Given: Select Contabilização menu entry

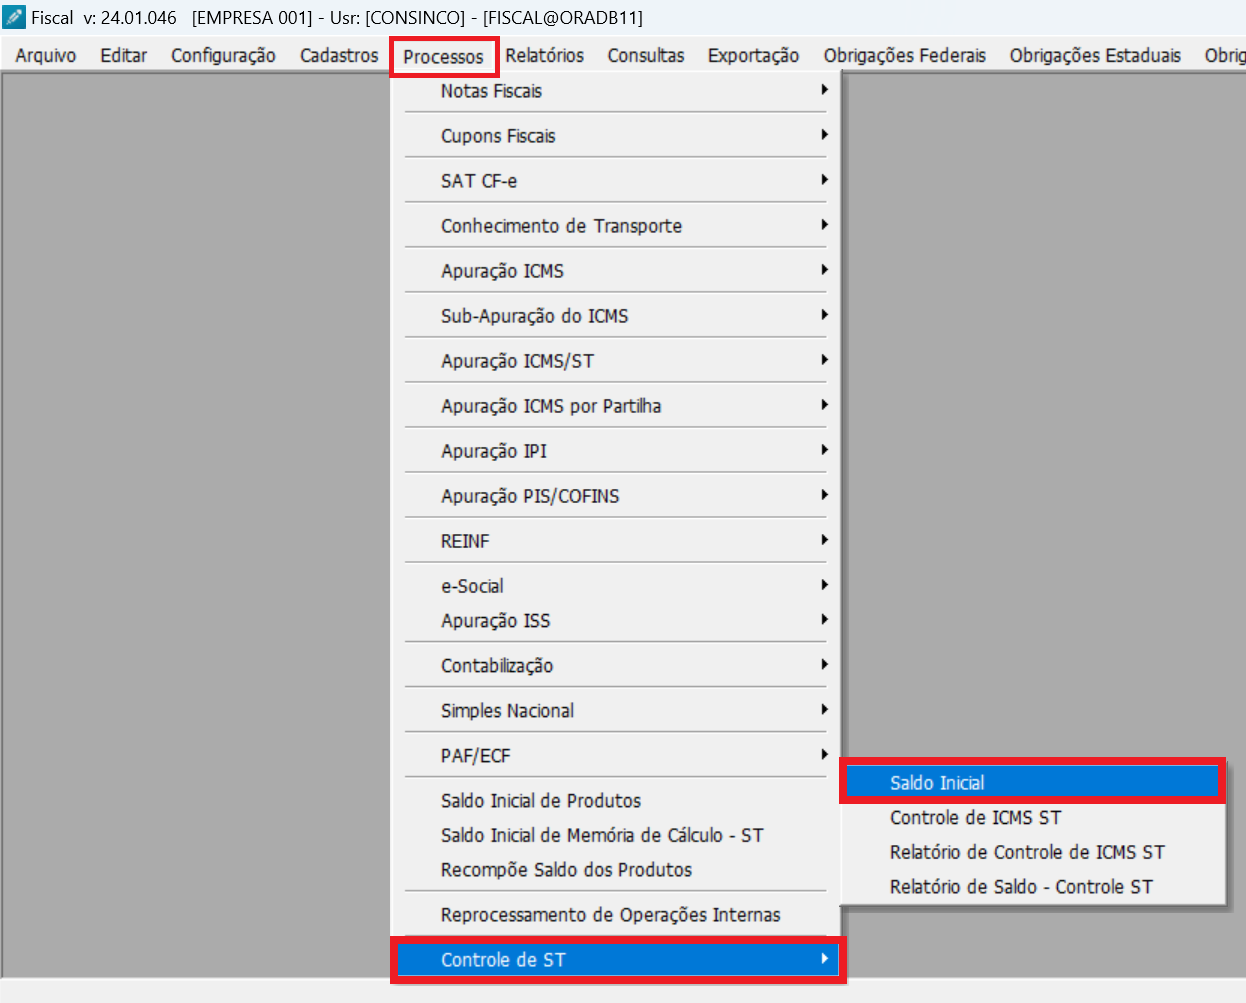Looking at the screenshot, I should pyautogui.click(x=616, y=666).
